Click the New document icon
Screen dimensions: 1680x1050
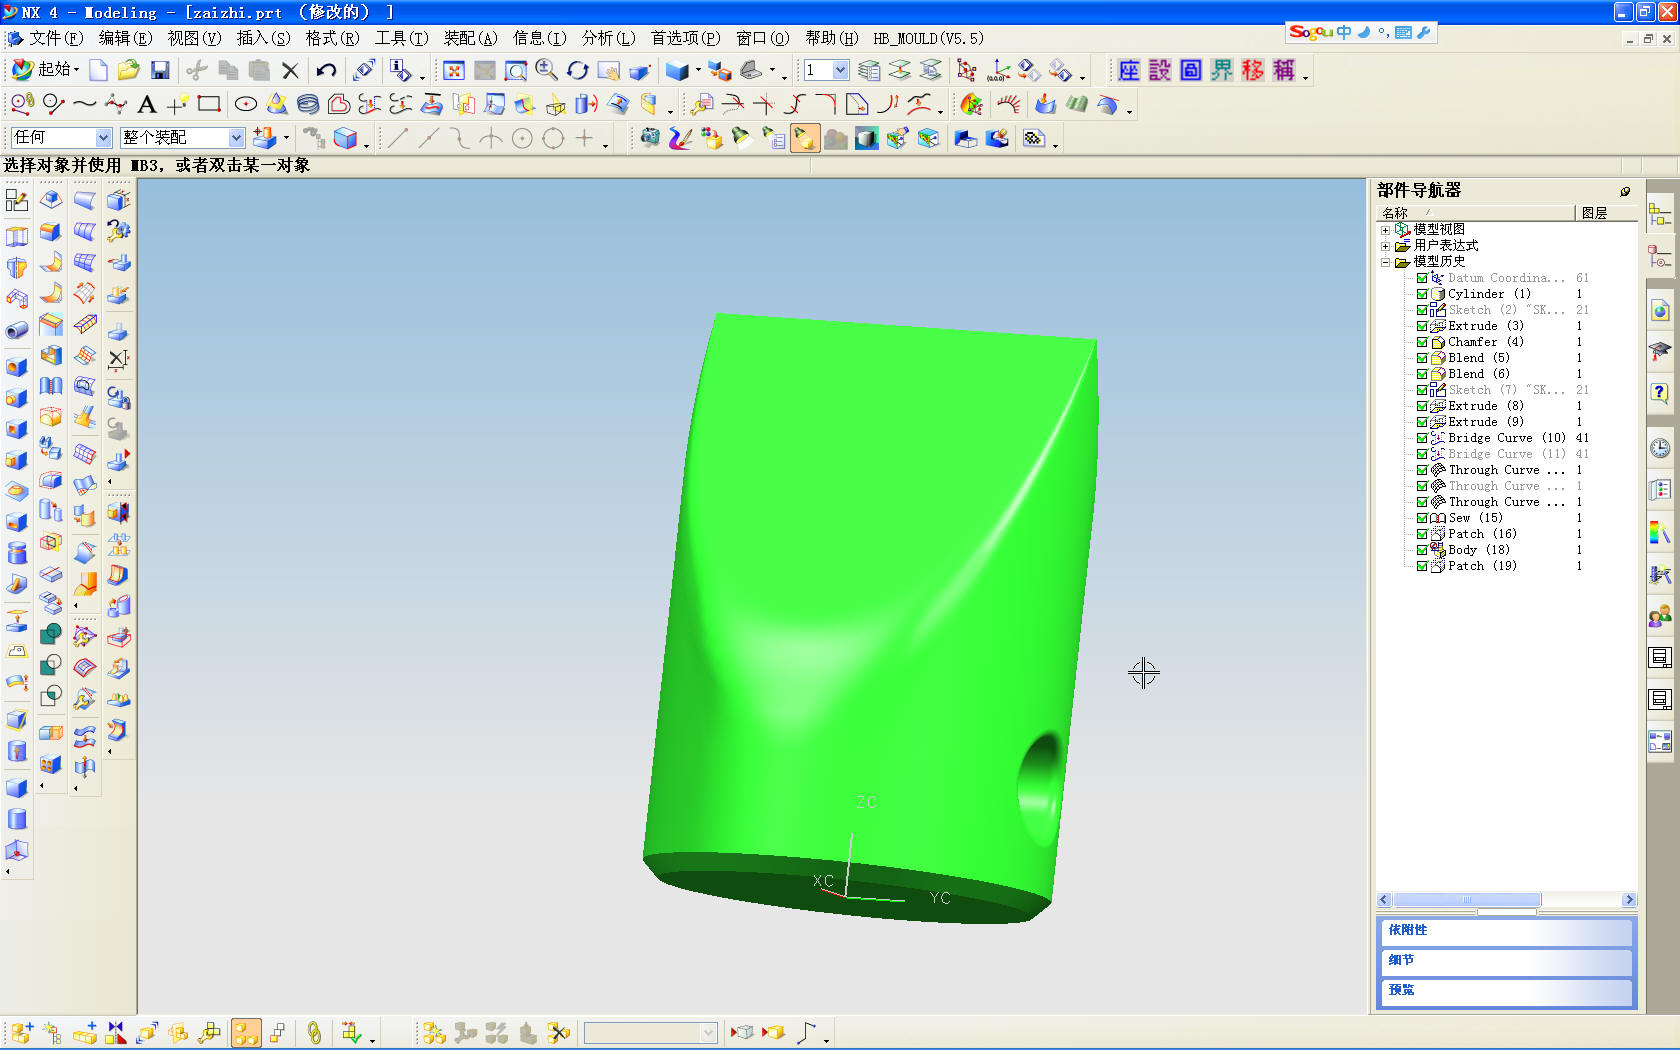[x=98, y=70]
